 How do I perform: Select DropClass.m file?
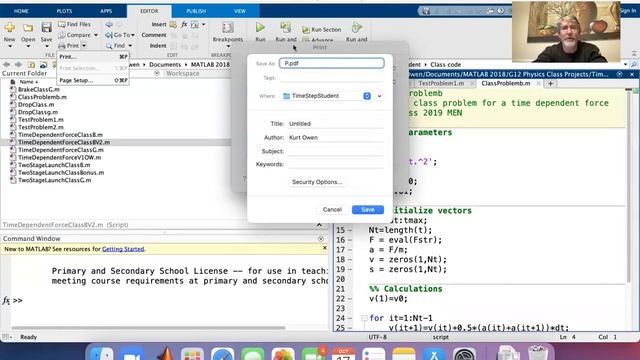coord(36,104)
